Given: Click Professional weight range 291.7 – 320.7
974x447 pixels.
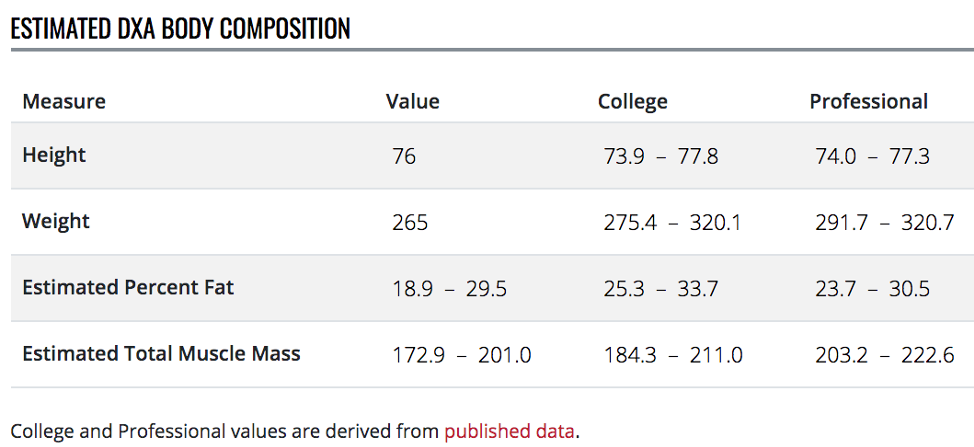Looking at the screenshot, I should [x=884, y=222].
